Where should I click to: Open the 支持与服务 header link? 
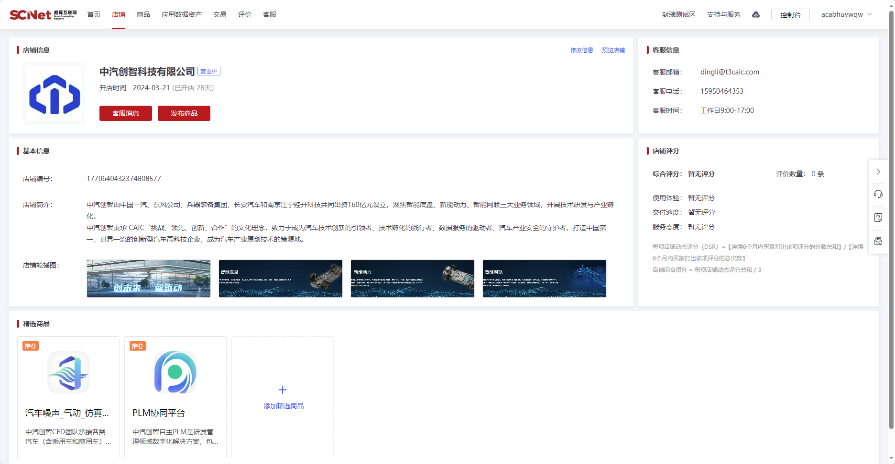(723, 15)
